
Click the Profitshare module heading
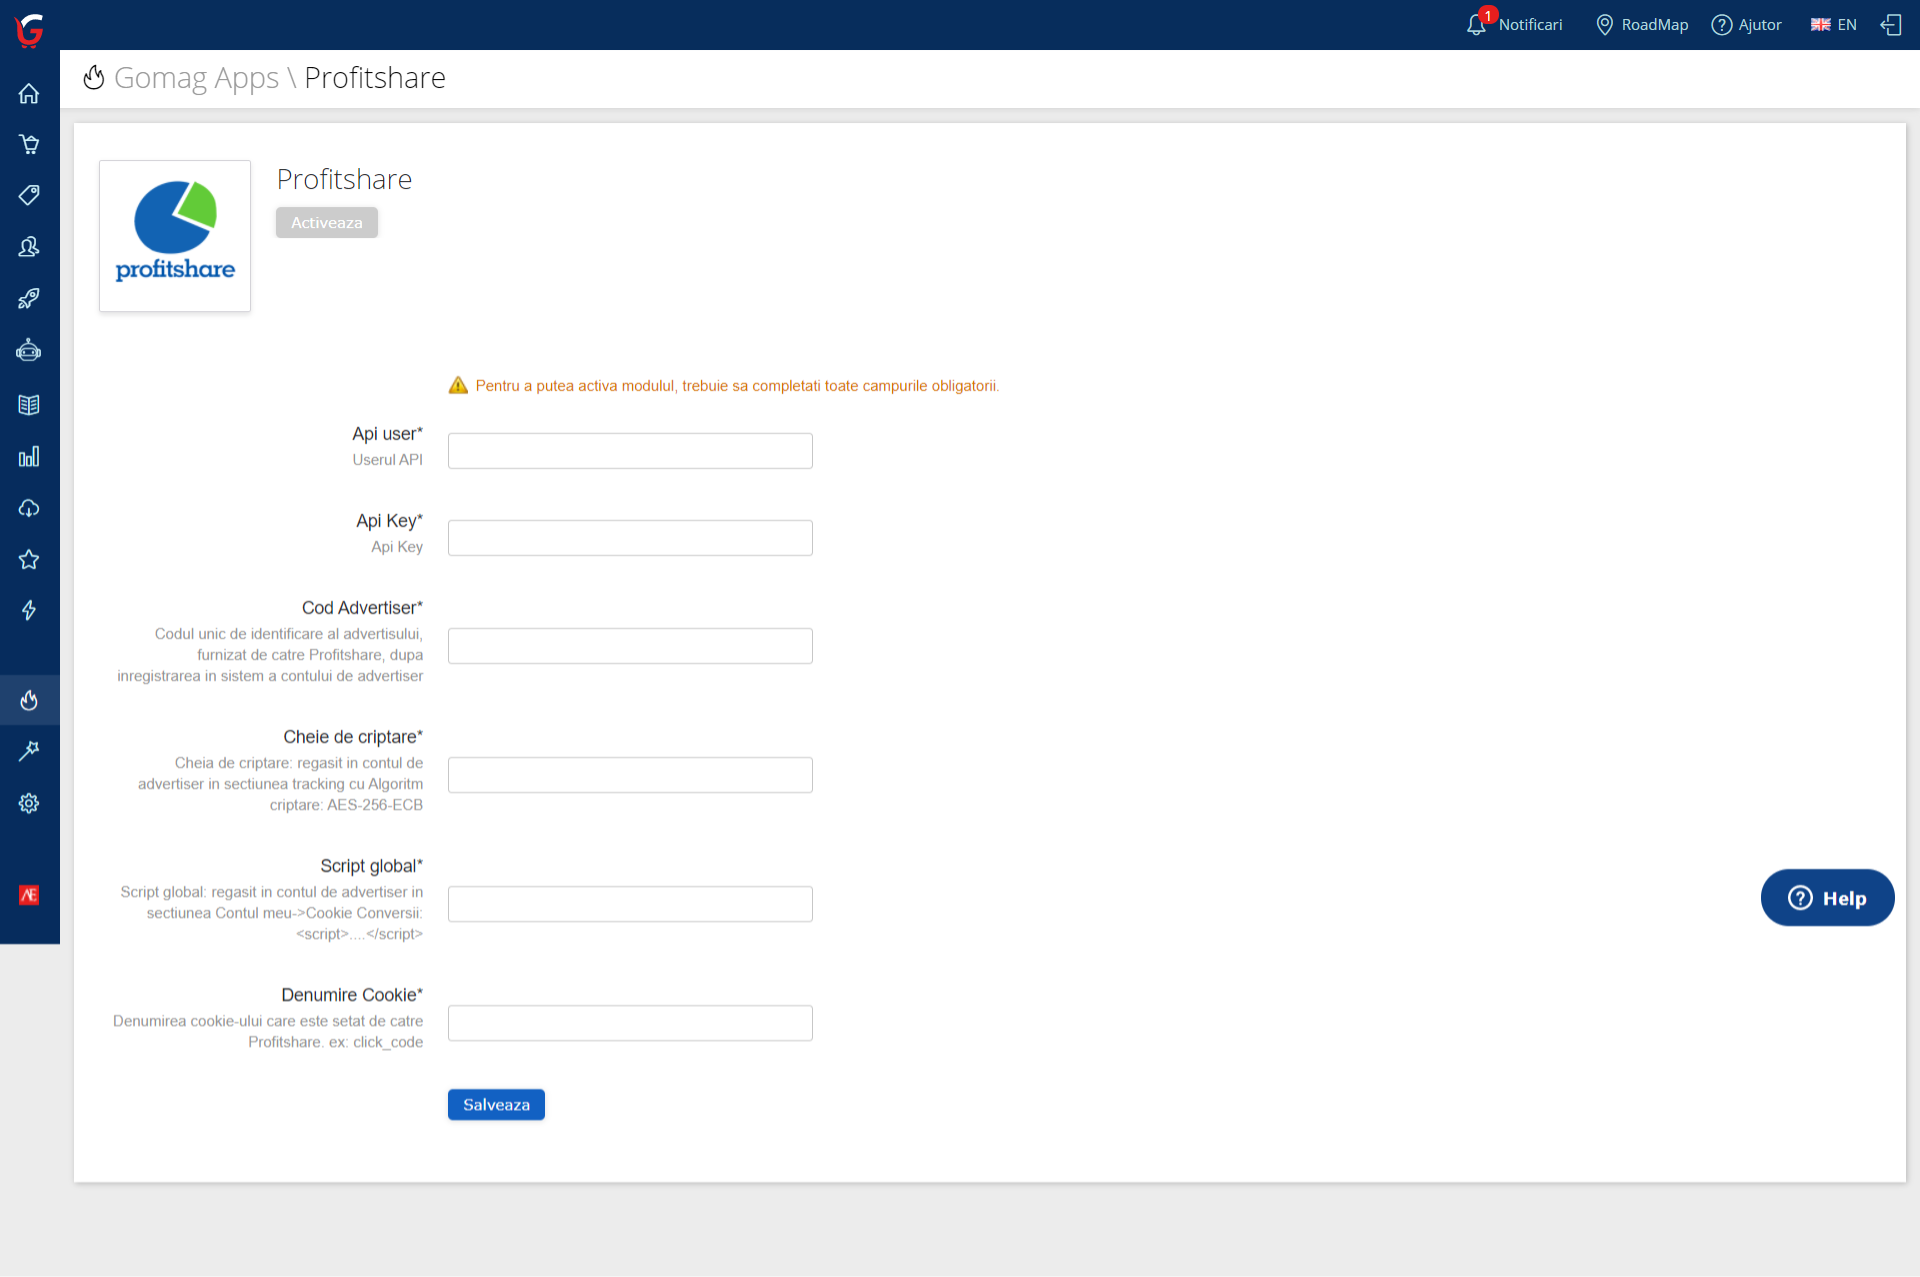344,179
